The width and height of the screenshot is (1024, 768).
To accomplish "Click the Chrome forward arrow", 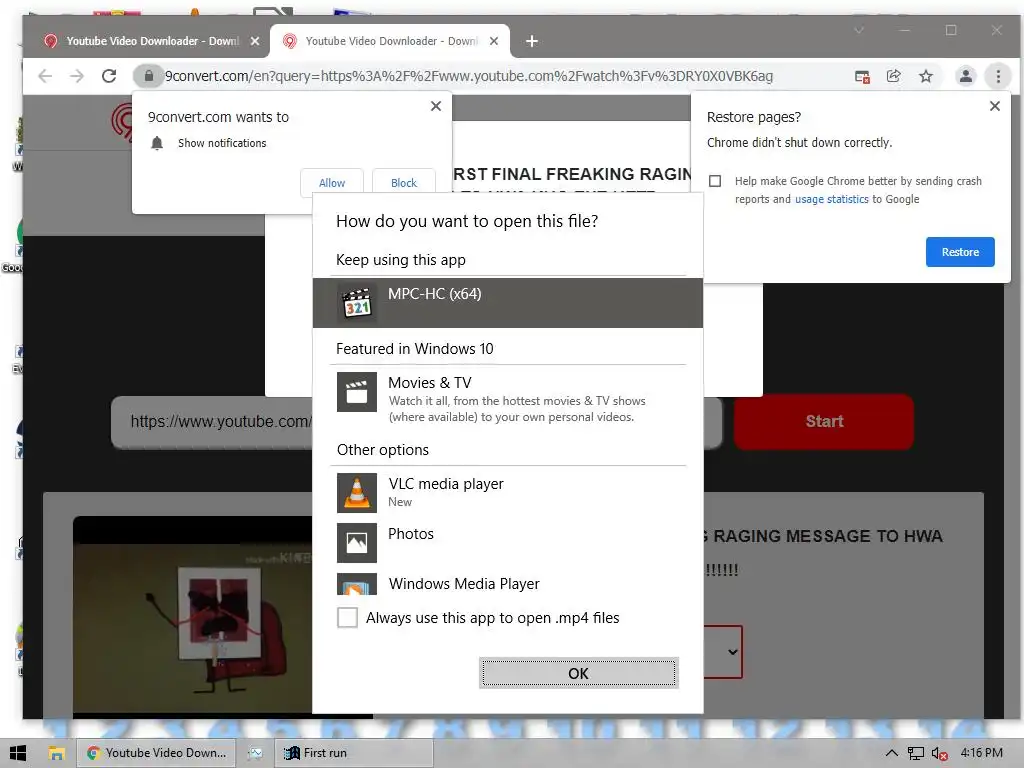I will (x=76, y=76).
